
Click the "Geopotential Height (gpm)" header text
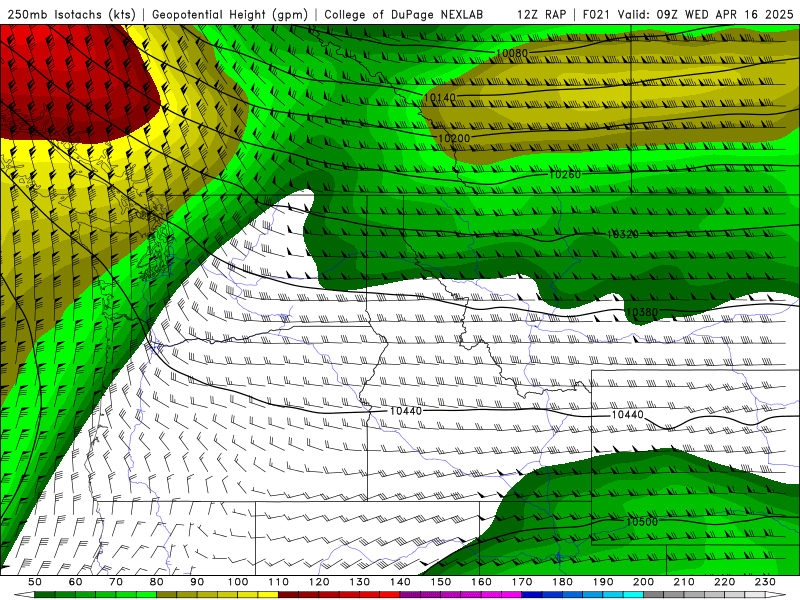230,14
